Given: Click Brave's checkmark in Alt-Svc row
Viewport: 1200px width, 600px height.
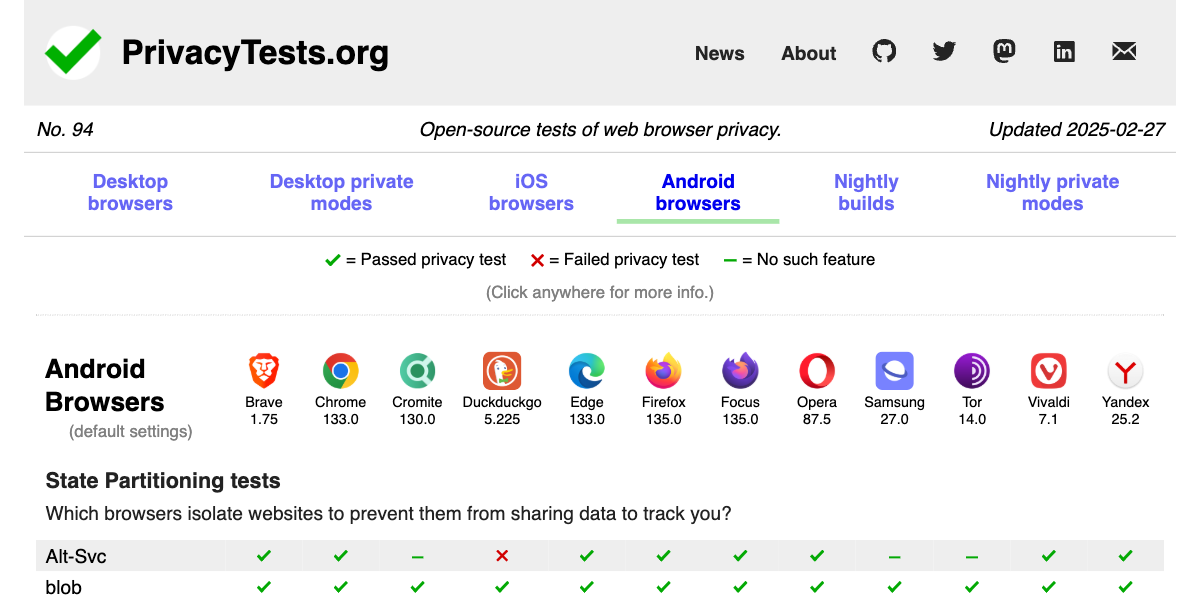Looking at the screenshot, I should [264, 555].
